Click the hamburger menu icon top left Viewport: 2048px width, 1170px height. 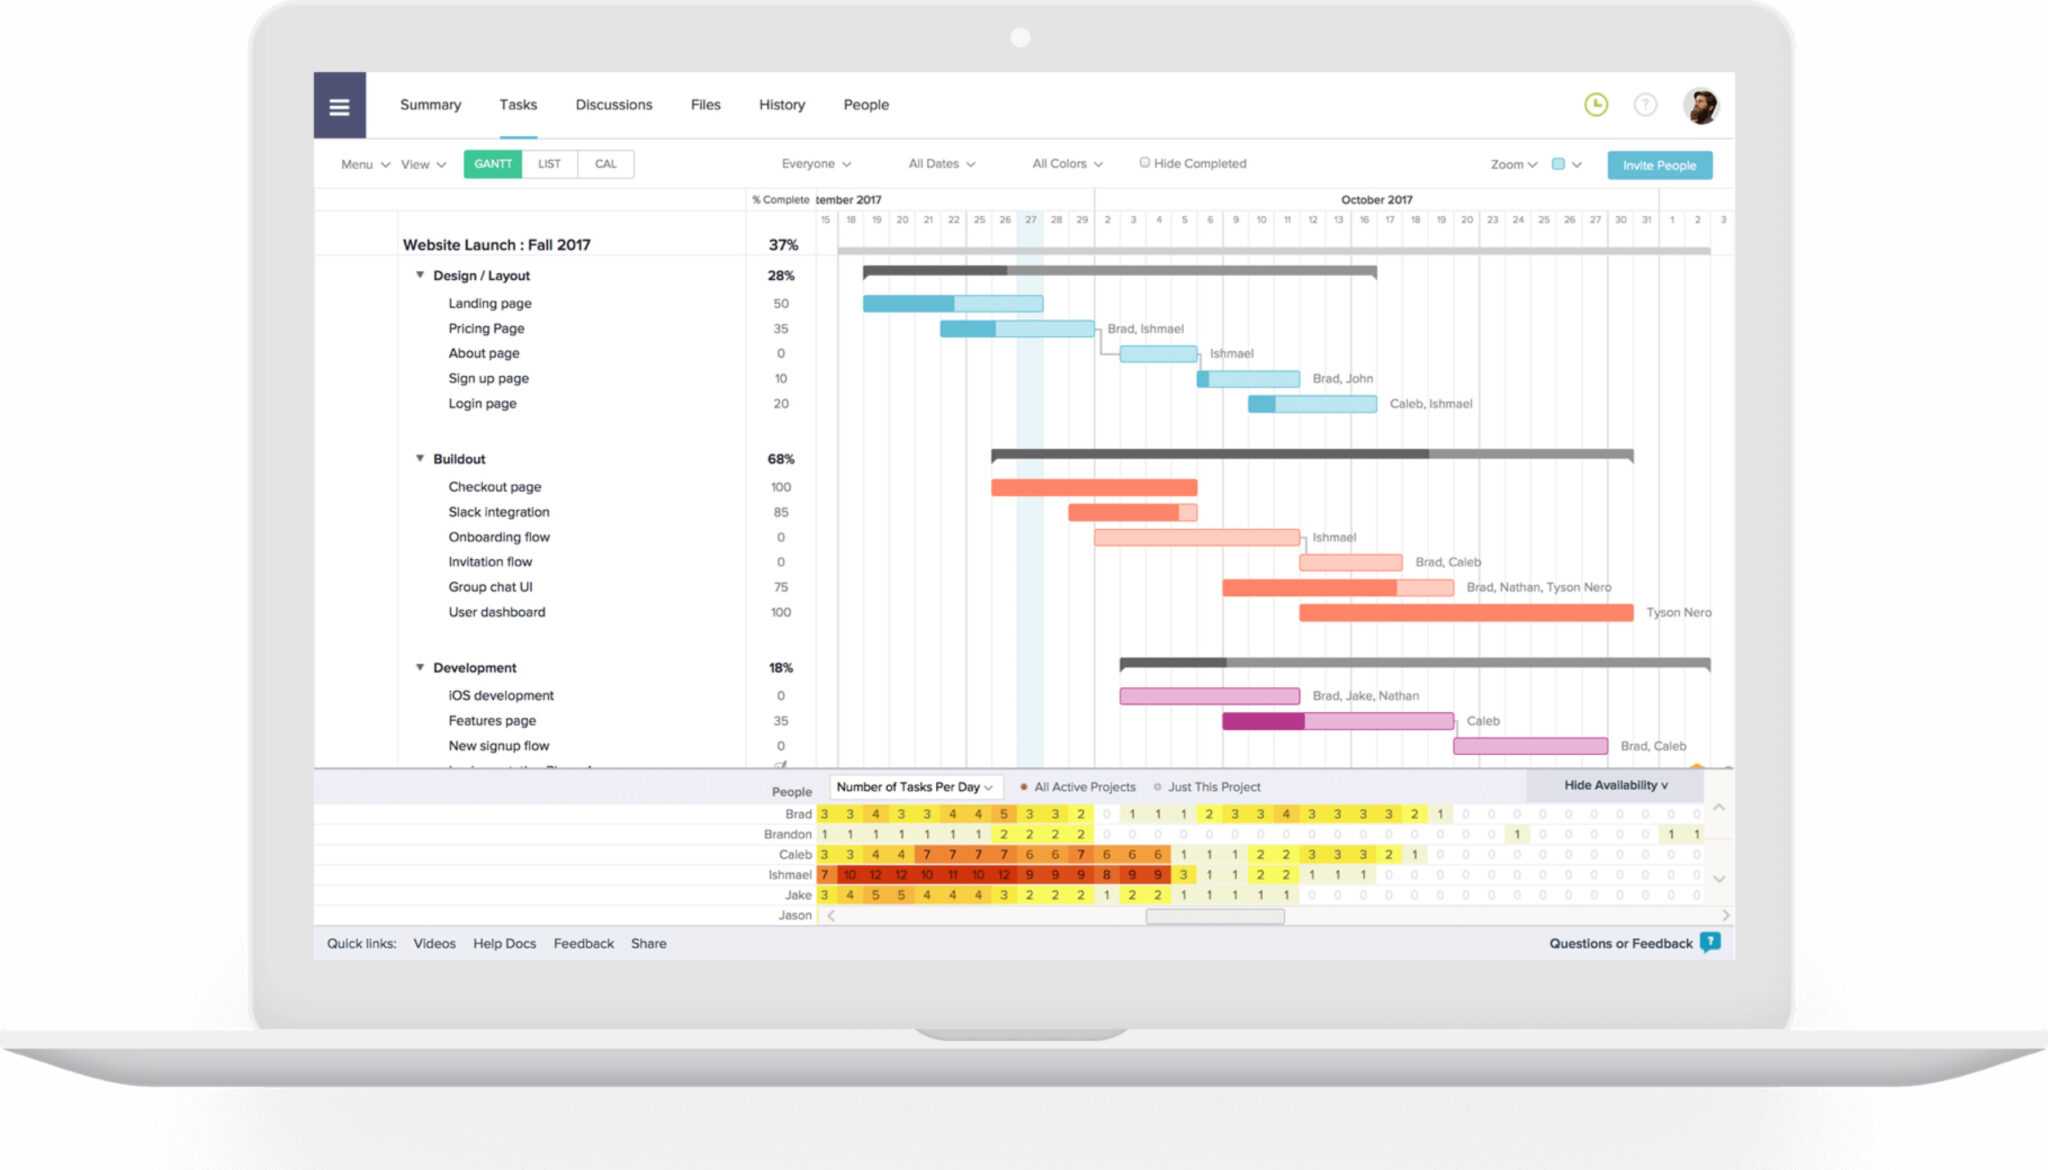[x=338, y=104]
